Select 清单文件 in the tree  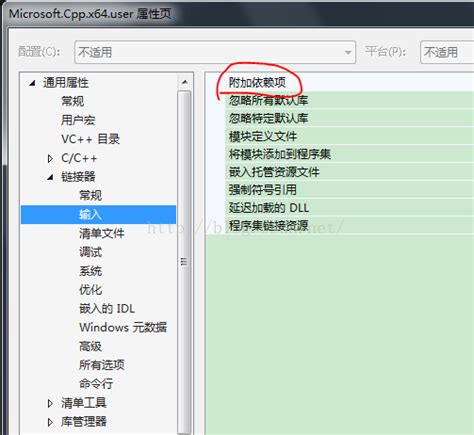point(102,233)
